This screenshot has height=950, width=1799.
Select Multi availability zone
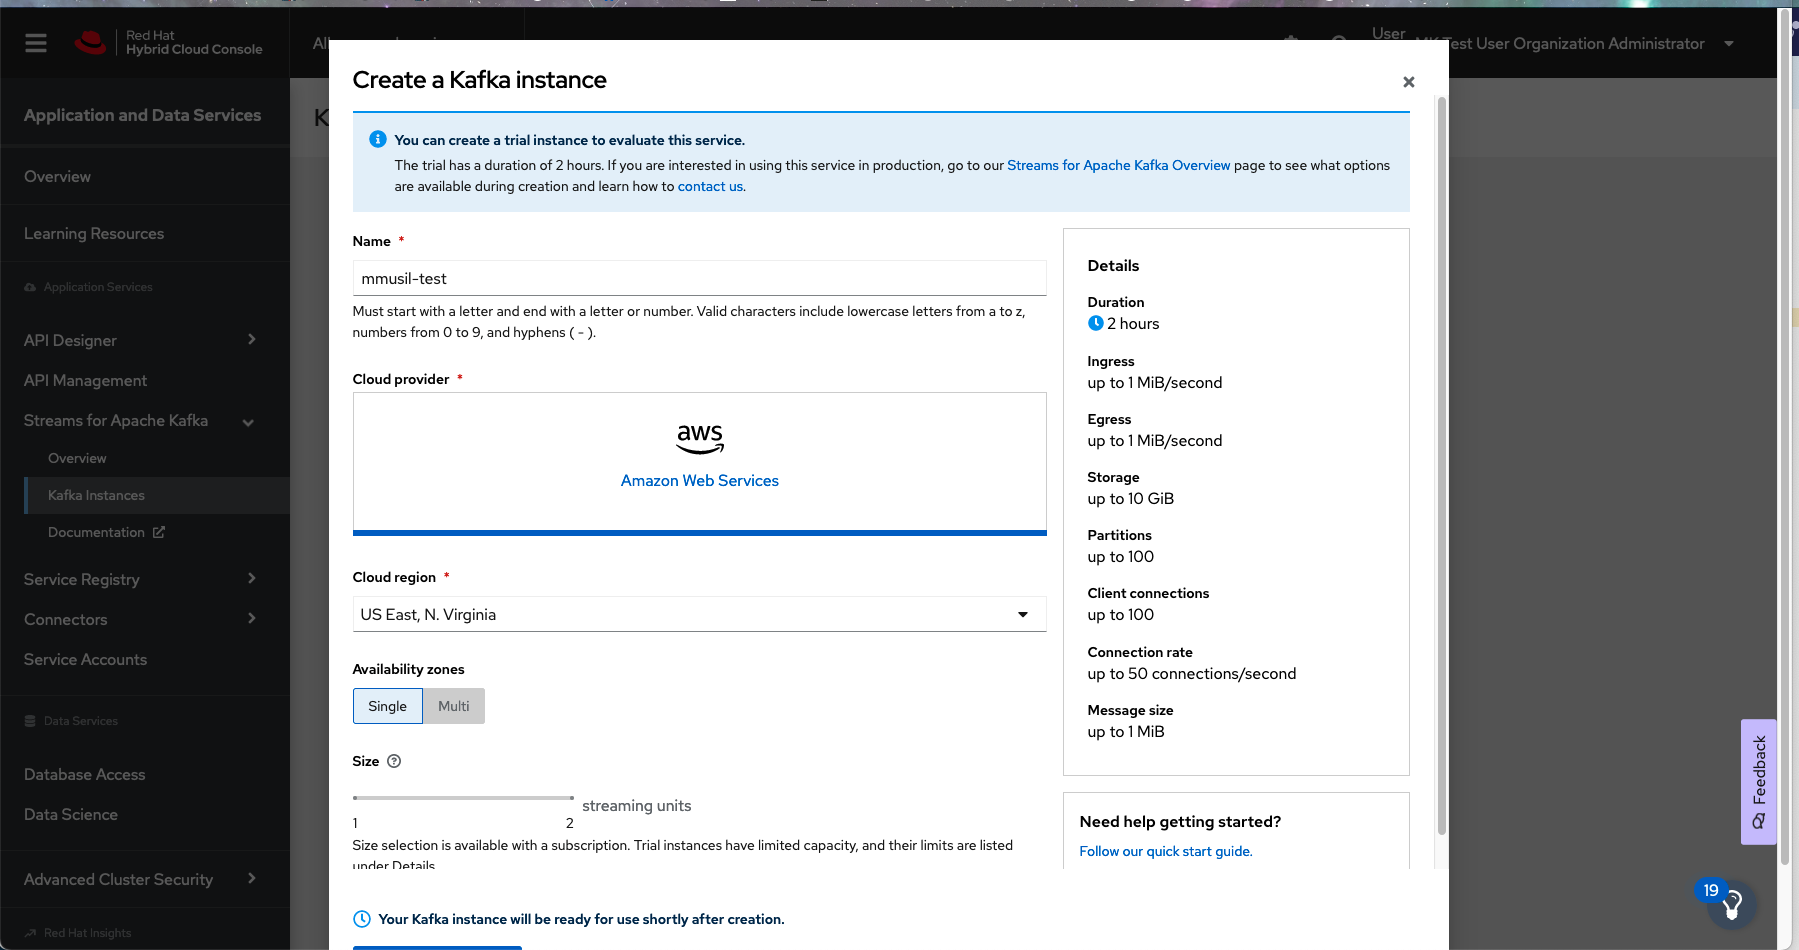[x=453, y=706]
